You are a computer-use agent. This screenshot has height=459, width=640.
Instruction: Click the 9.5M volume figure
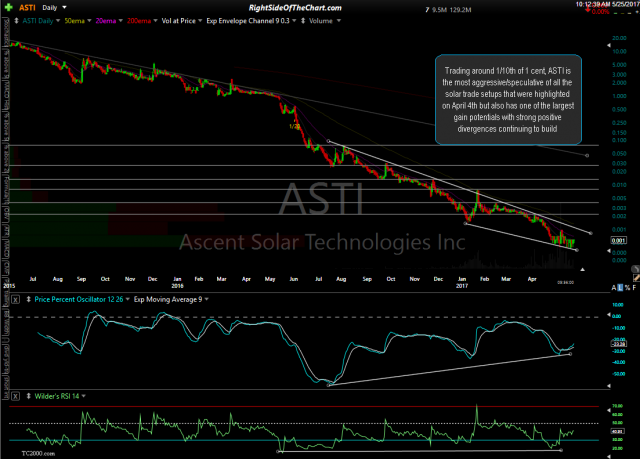click(439, 10)
